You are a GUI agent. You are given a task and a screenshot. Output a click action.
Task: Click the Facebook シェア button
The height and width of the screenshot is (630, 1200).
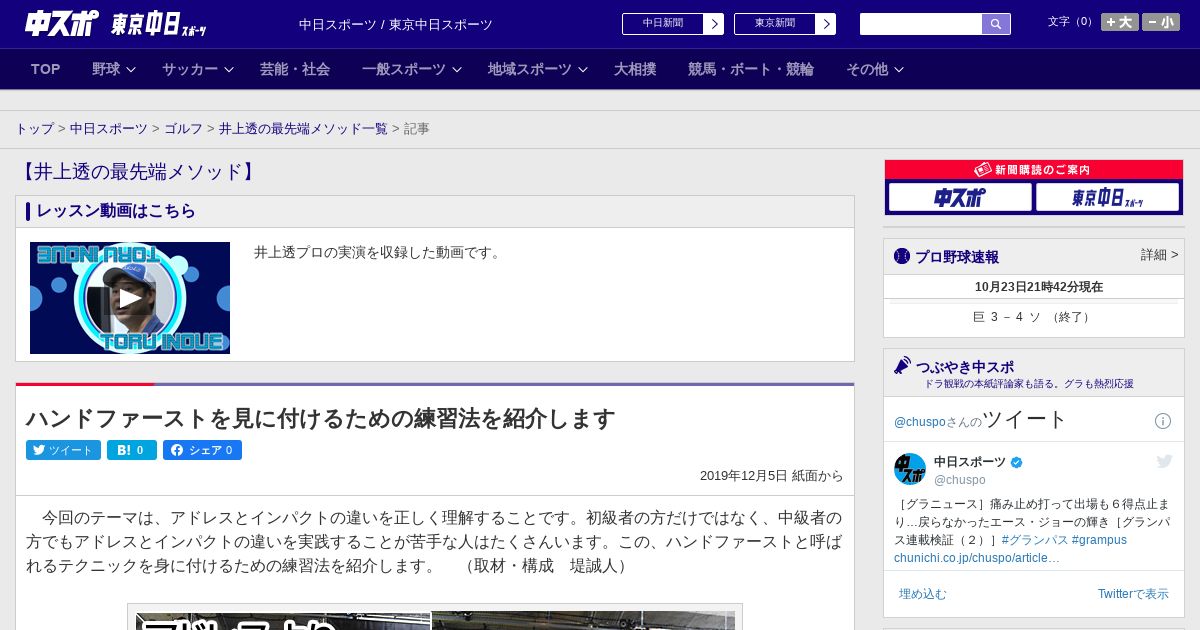coord(202,450)
